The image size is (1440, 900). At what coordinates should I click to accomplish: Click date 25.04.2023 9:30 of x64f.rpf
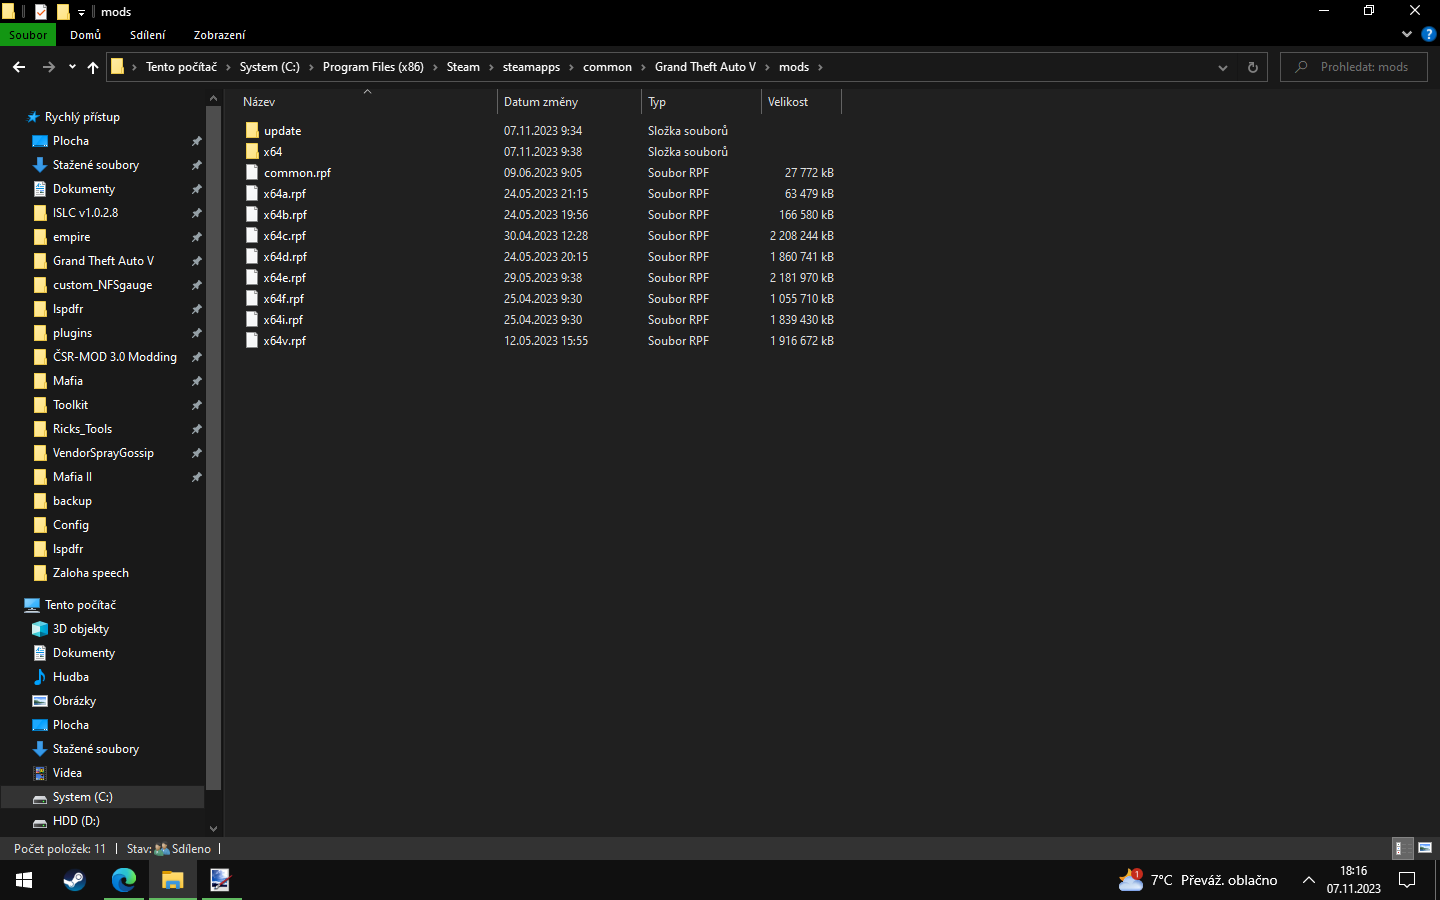pyautogui.click(x=543, y=299)
